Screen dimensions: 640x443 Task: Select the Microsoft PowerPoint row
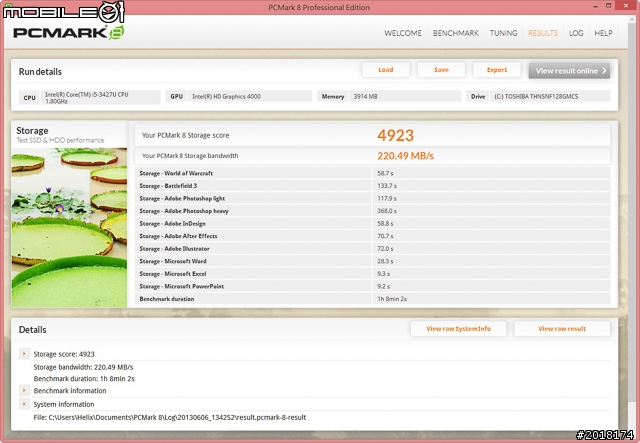372,286
